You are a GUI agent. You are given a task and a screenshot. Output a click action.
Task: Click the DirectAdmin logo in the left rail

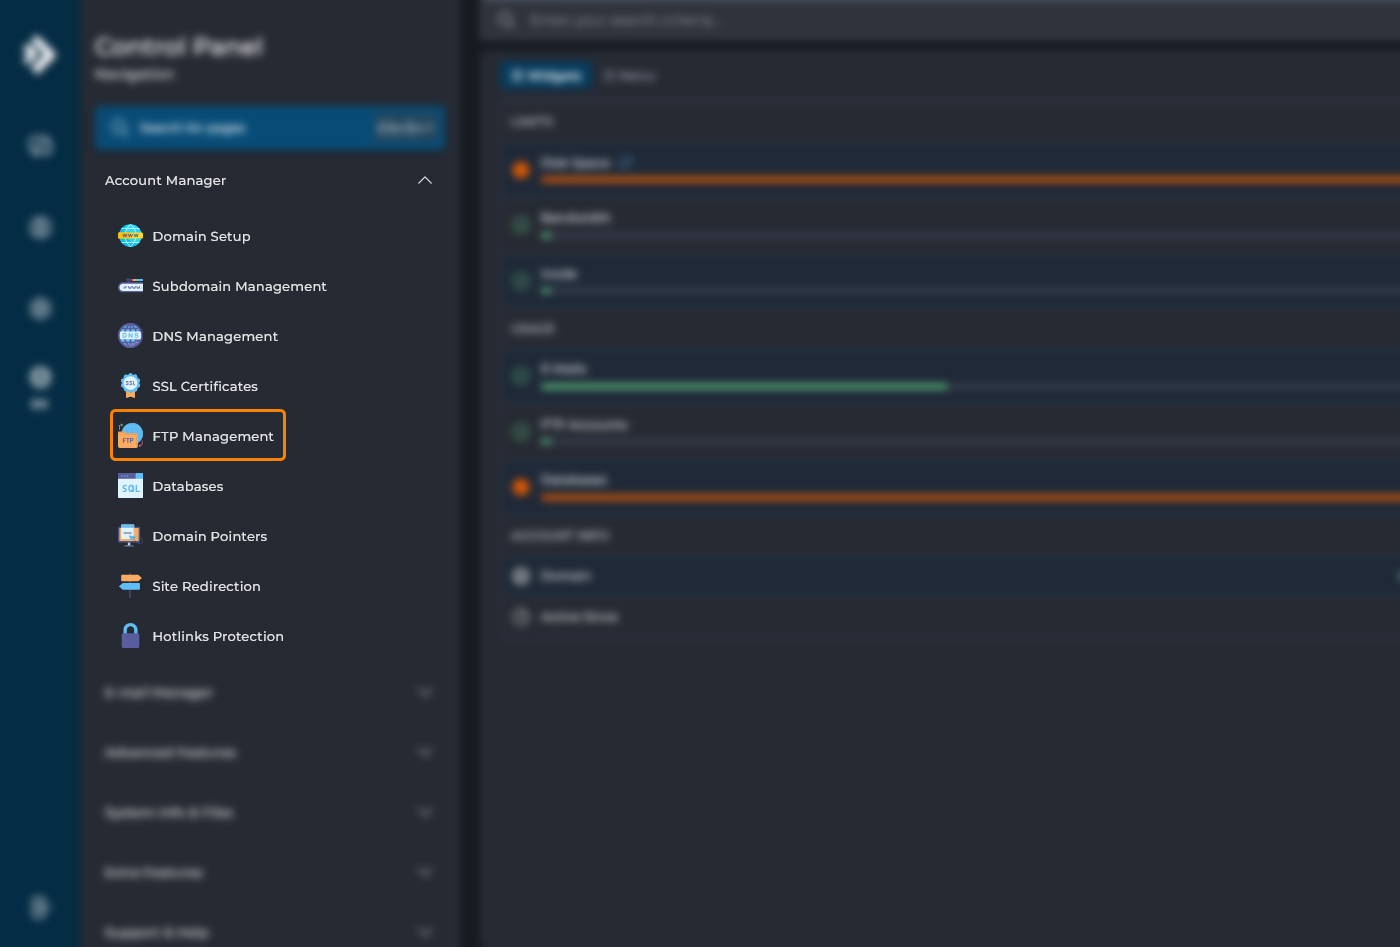point(39,54)
